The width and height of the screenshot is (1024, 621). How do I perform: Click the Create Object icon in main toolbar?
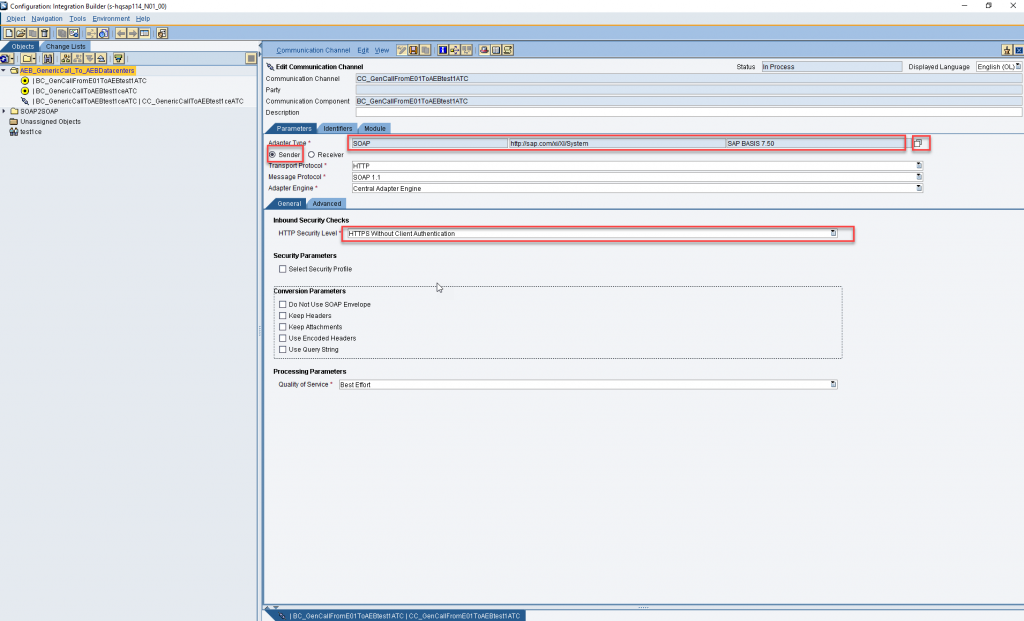[9, 33]
